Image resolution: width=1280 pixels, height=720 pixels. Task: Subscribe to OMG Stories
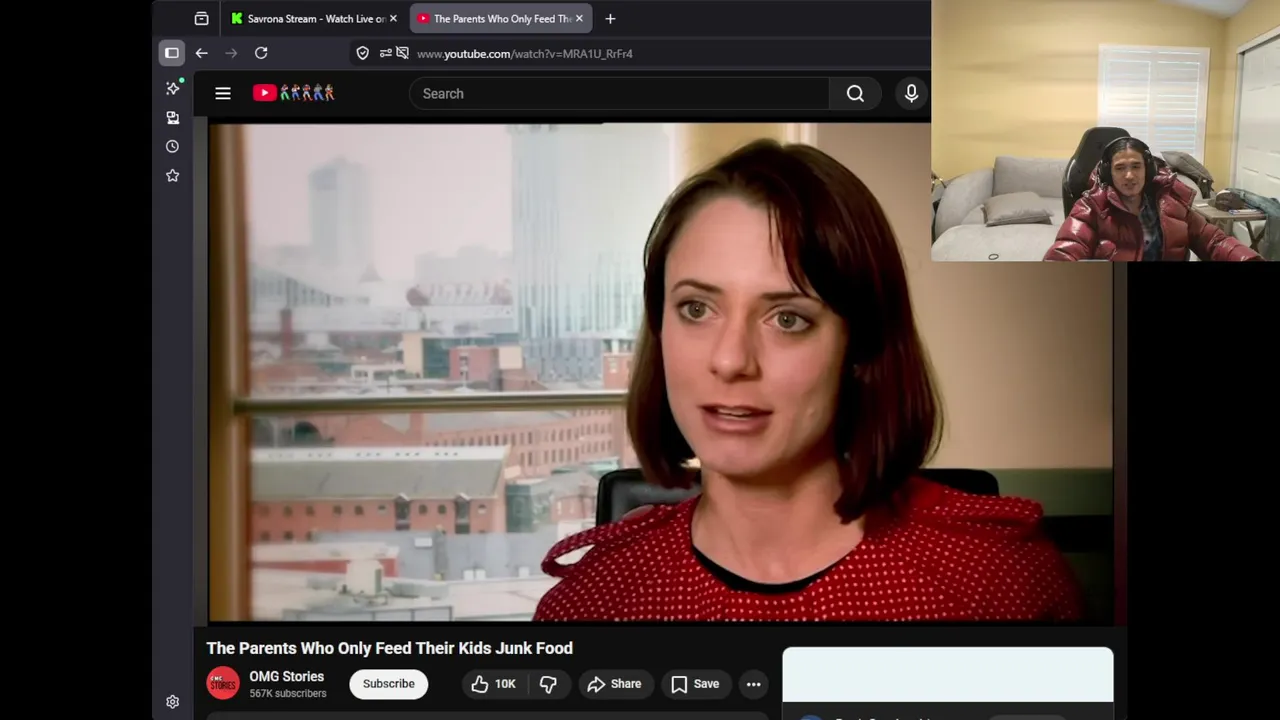click(x=388, y=684)
